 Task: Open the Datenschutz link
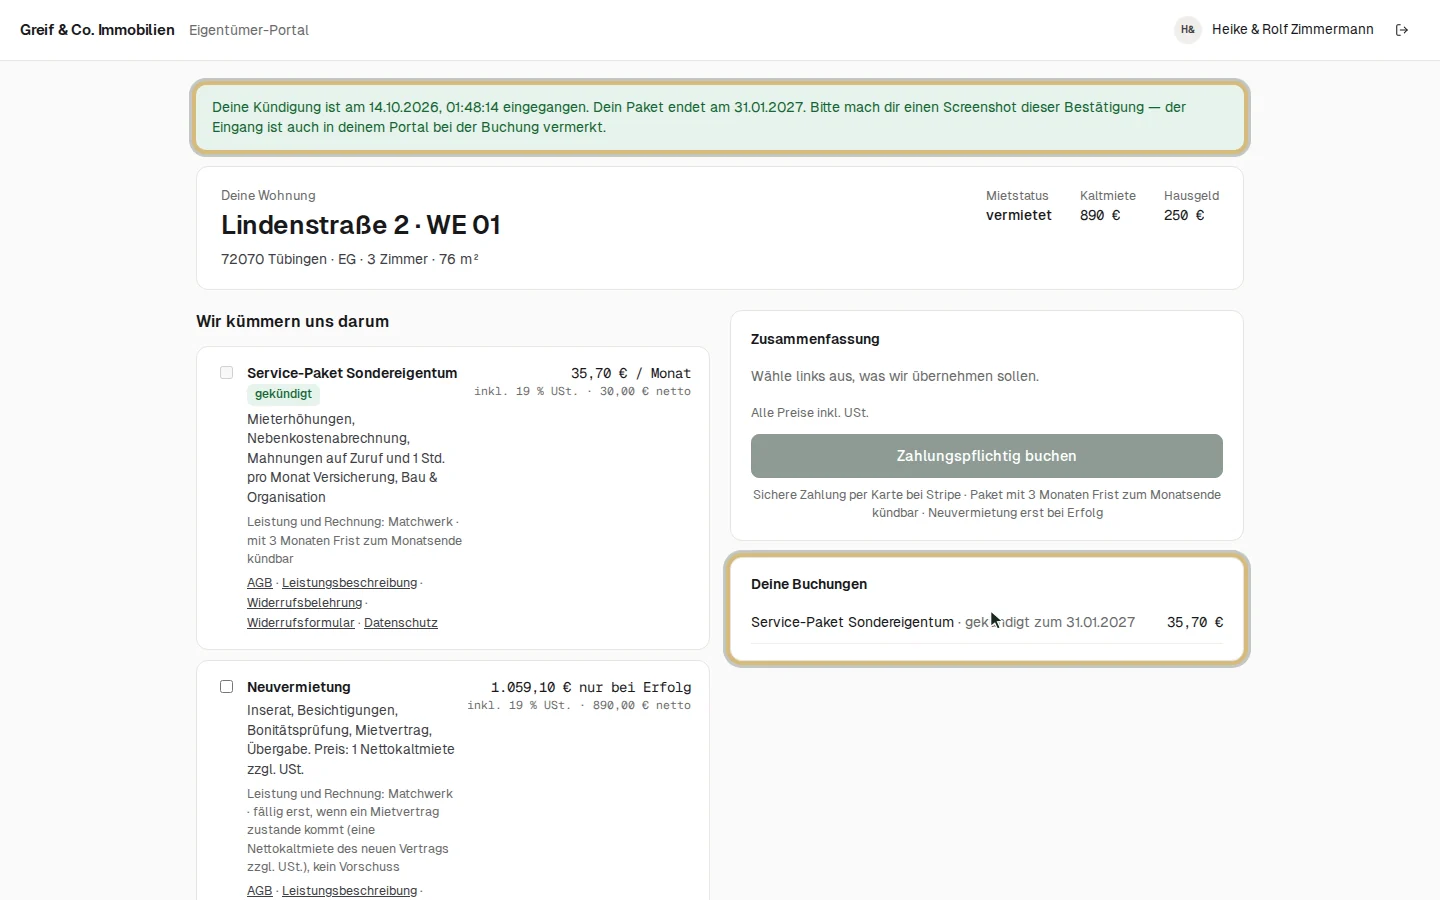(401, 623)
